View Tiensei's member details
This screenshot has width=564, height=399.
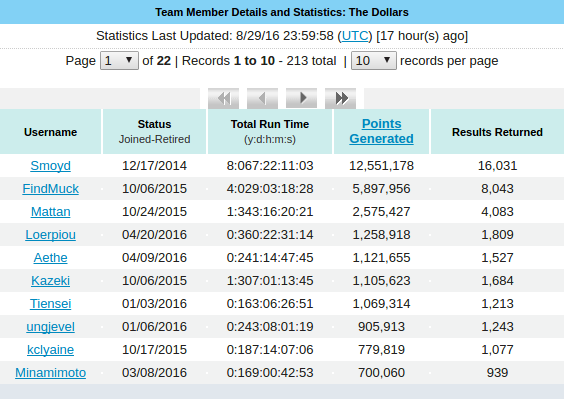[50, 304]
